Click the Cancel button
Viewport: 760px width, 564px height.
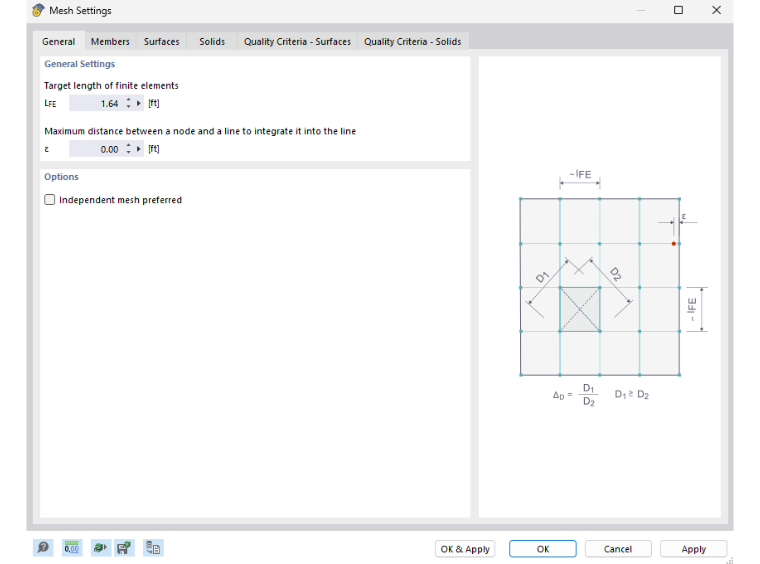click(618, 549)
